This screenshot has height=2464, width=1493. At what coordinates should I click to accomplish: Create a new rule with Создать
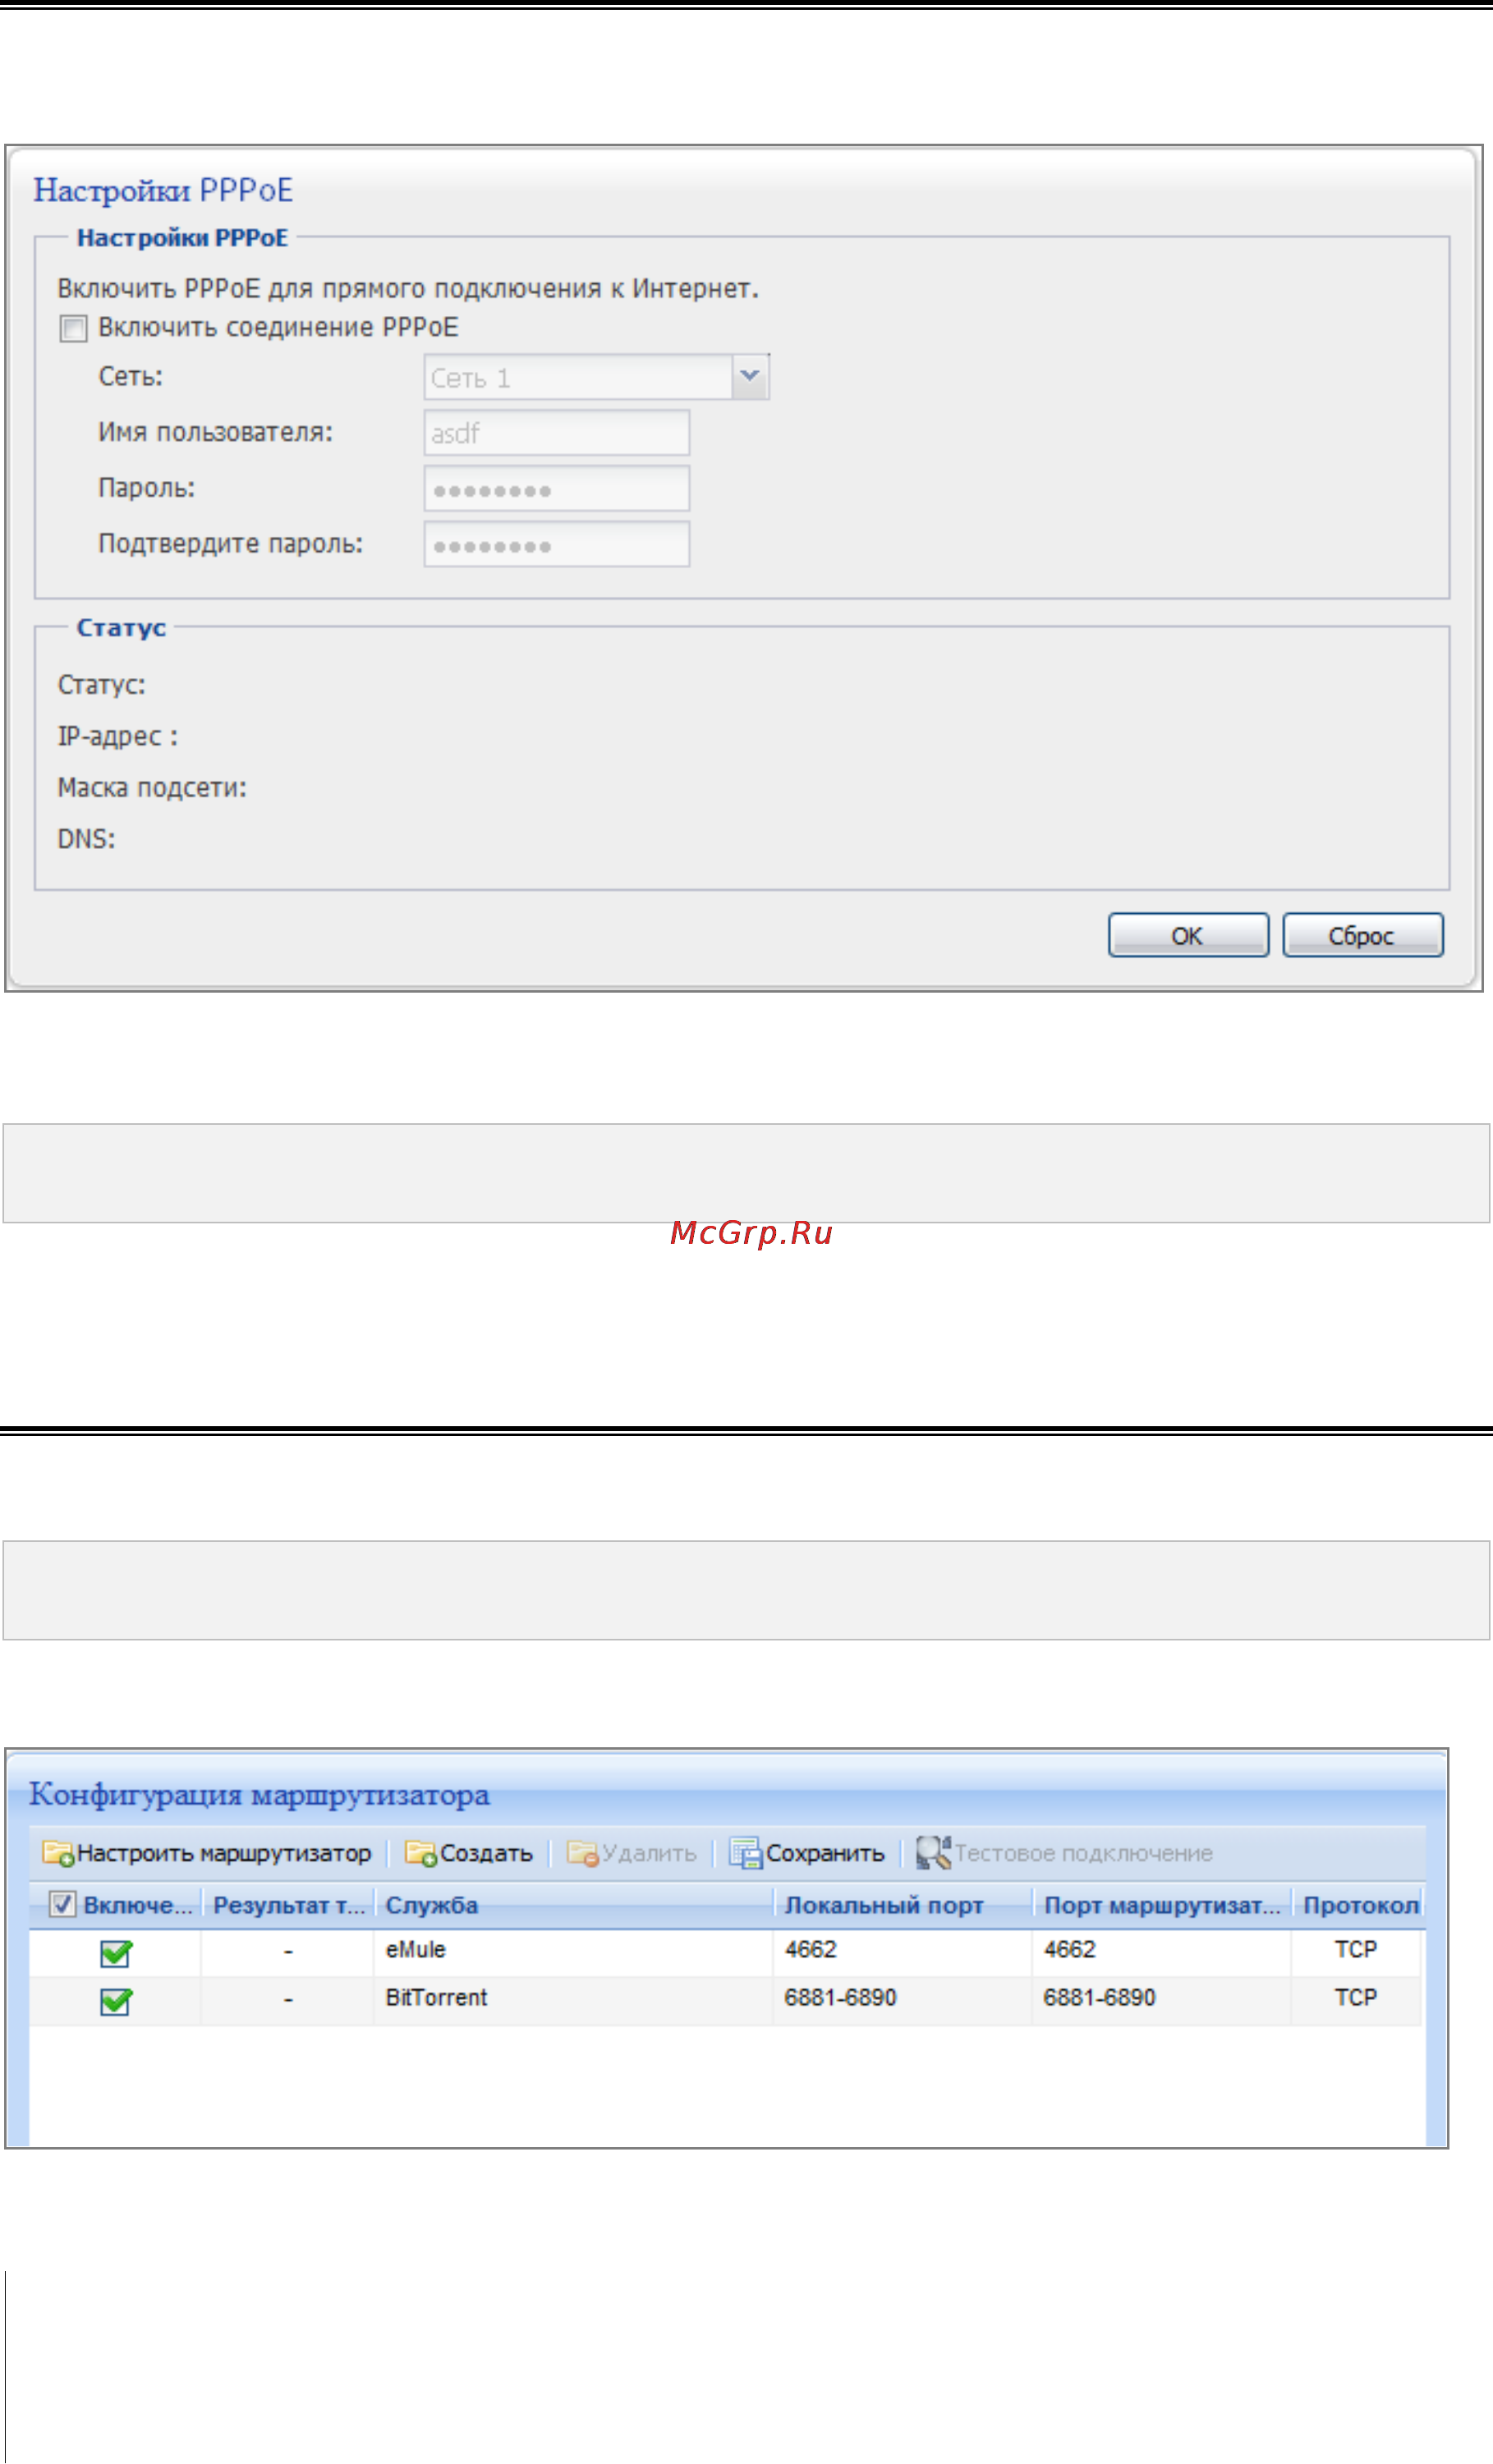[x=486, y=1853]
